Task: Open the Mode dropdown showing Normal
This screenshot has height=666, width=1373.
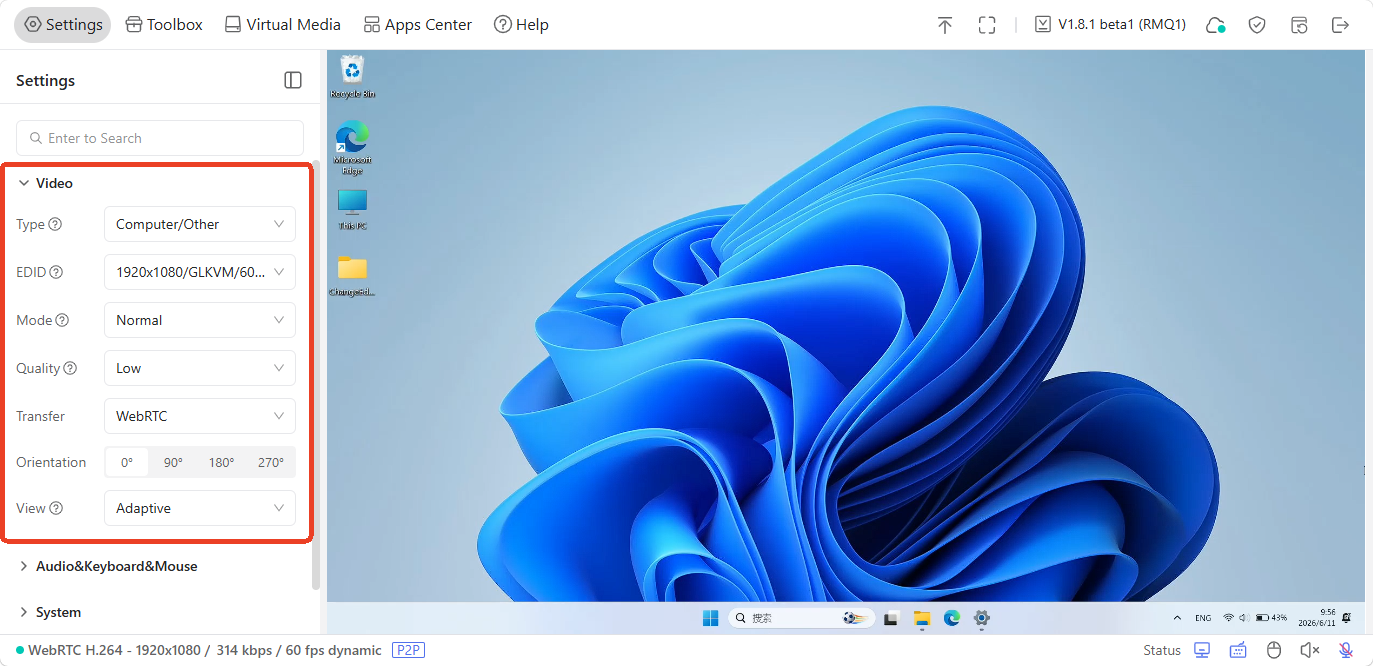Action: coord(200,320)
